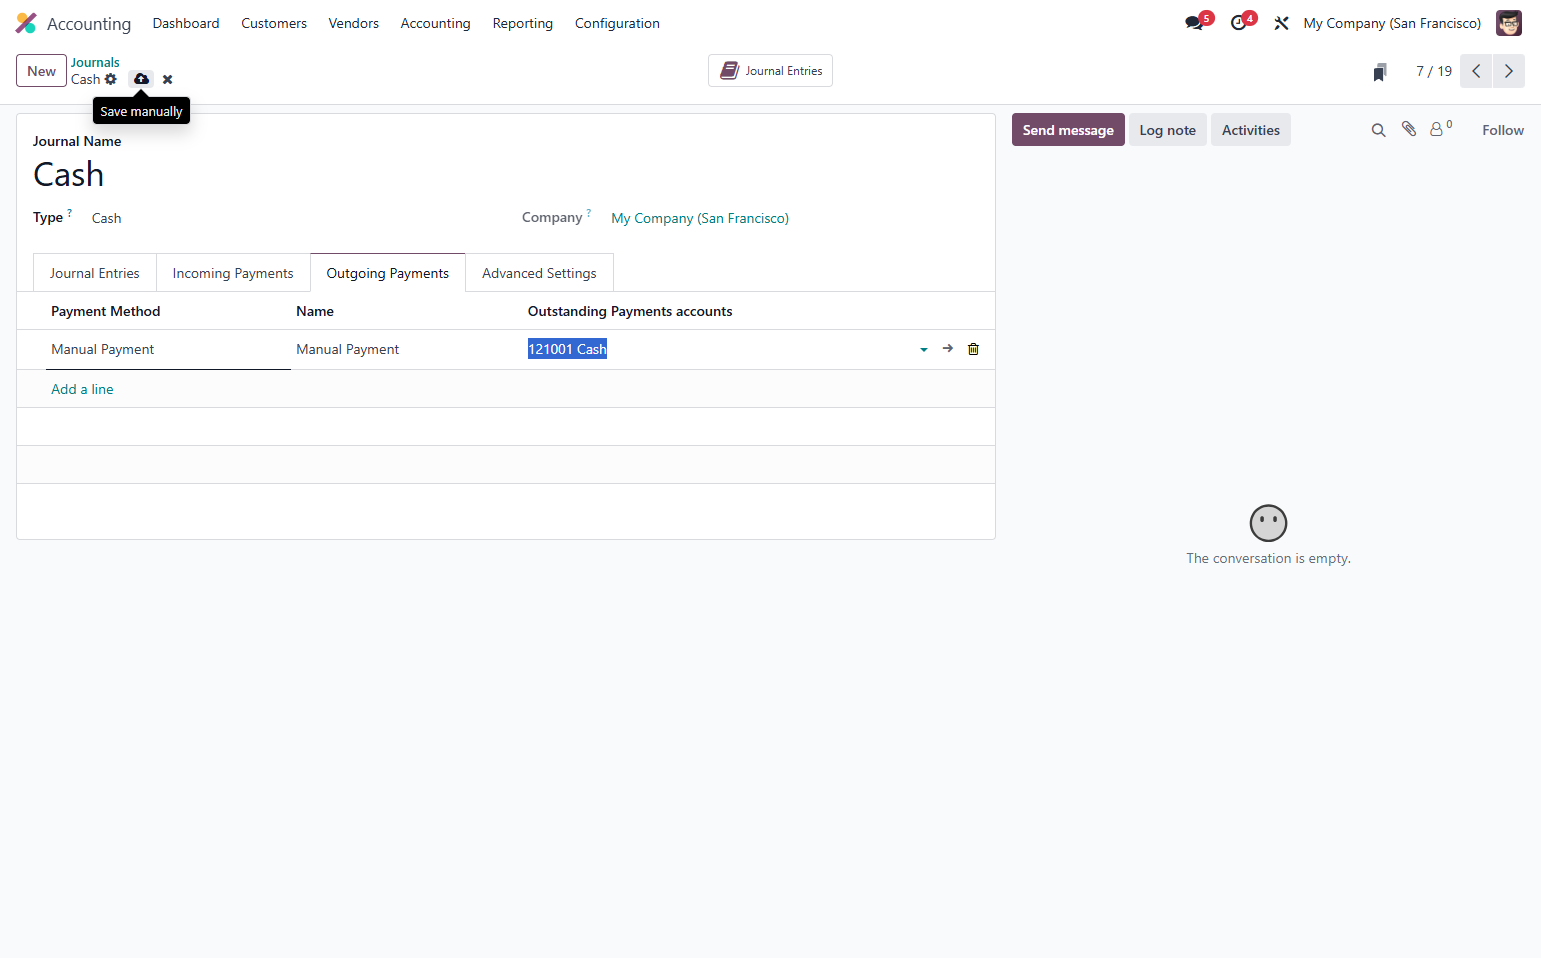This screenshot has width=1541, height=958.
Task: Go to the previous record
Action: [x=1476, y=71]
